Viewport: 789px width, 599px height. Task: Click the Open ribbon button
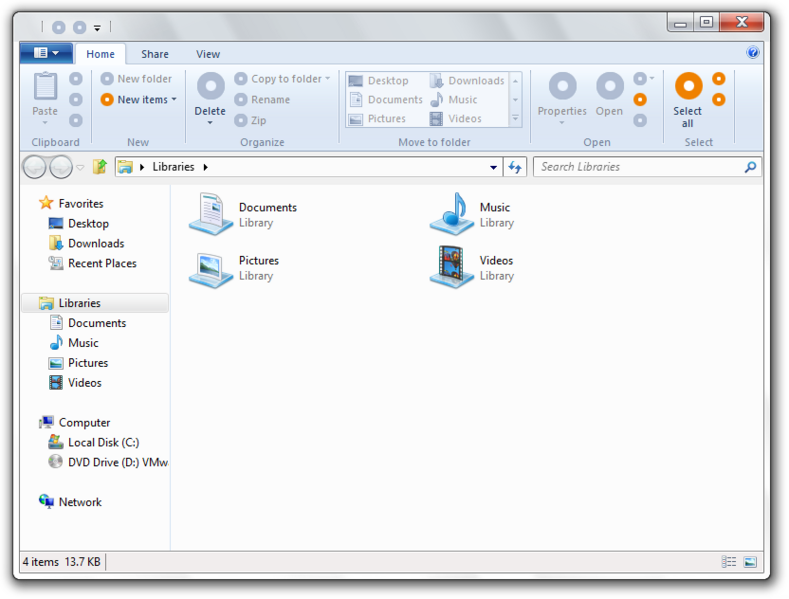pyautogui.click(x=609, y=96)
